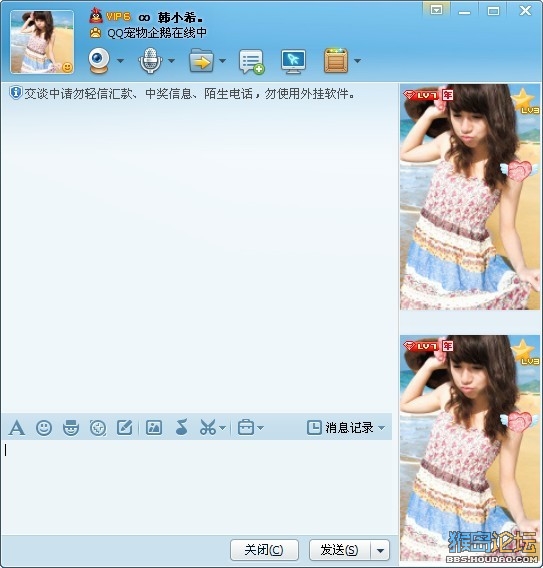
Task: Send a window shake nudge icon
Action: tap(98, 428)
